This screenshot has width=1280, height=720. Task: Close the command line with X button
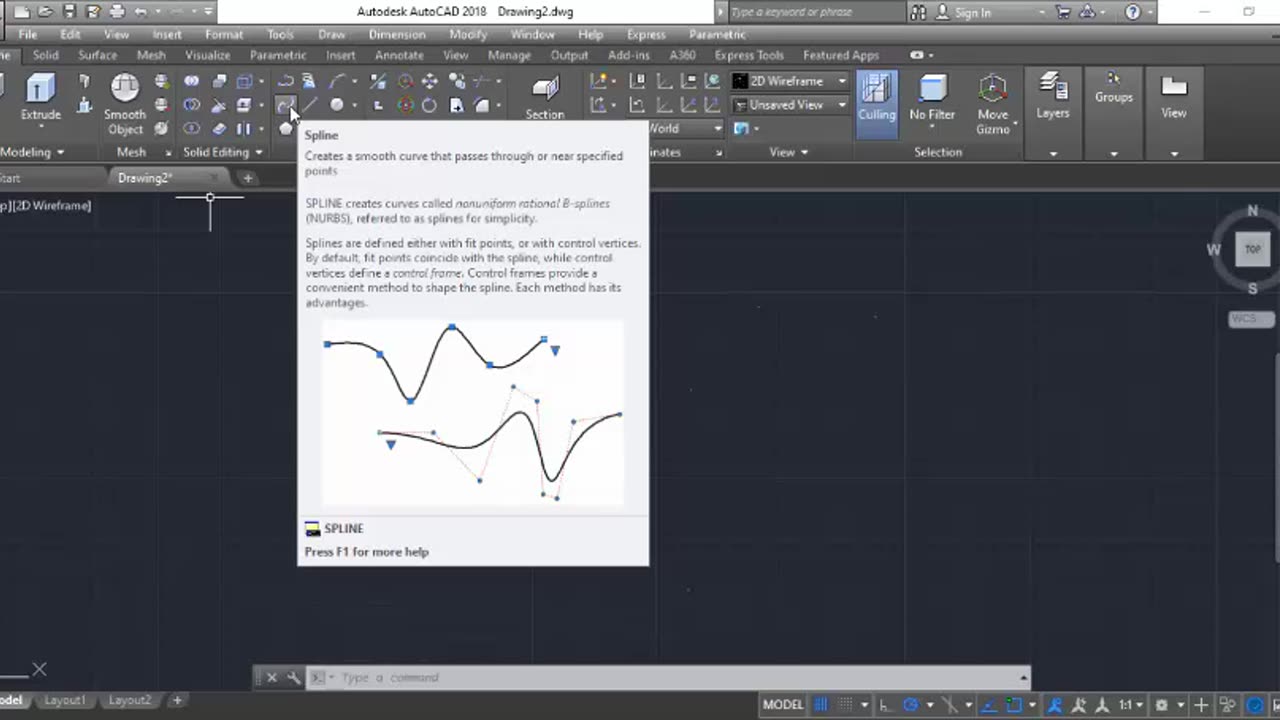click(x=271, y=677)
